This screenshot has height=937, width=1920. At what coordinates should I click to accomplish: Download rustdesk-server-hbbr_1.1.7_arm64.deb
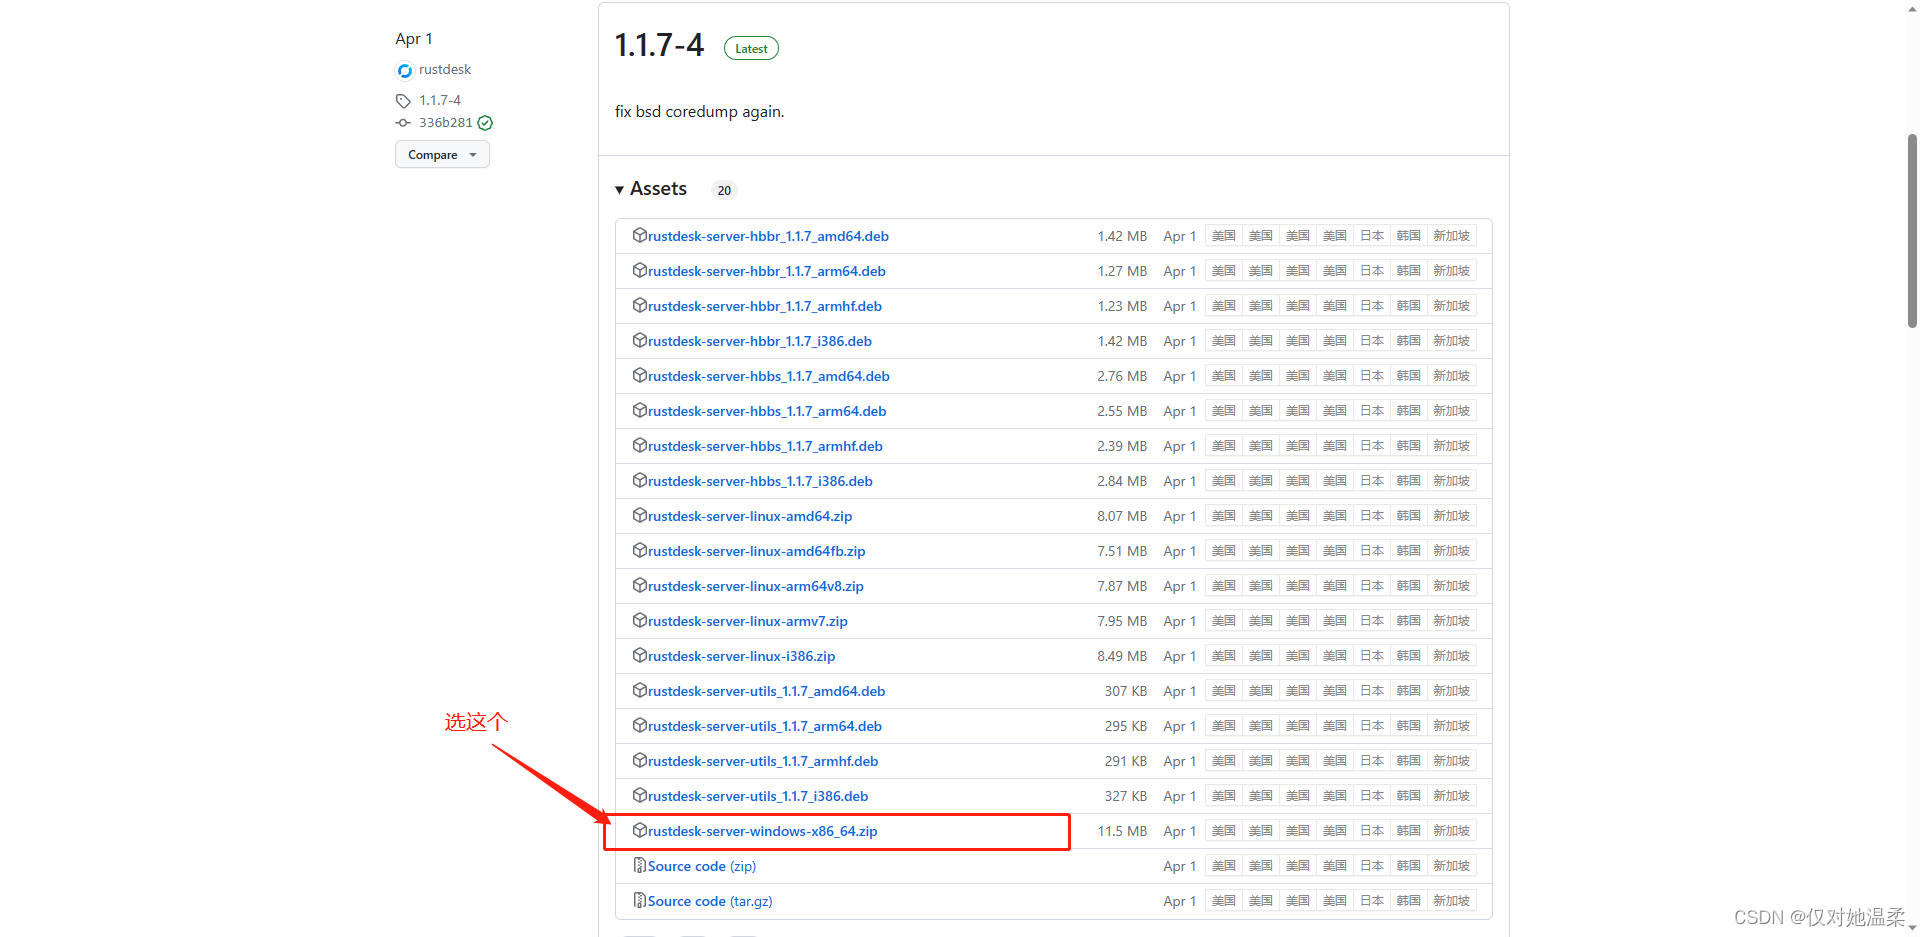tap(767, 271)
